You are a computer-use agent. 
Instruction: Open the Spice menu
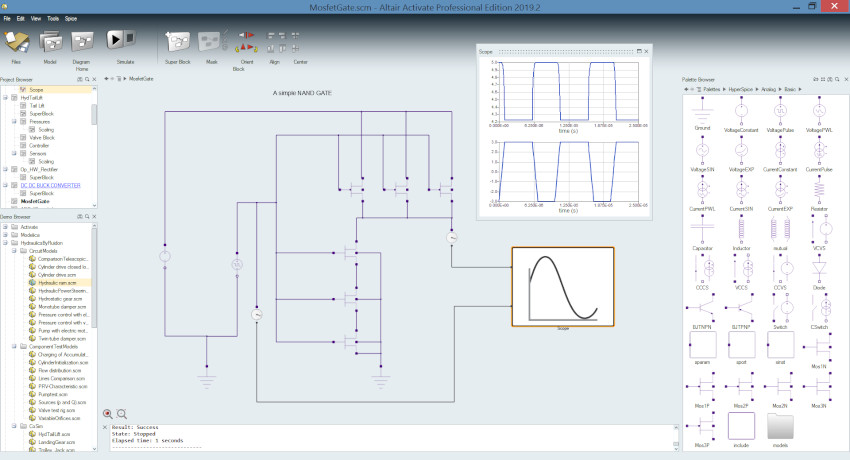click(71, 18)
